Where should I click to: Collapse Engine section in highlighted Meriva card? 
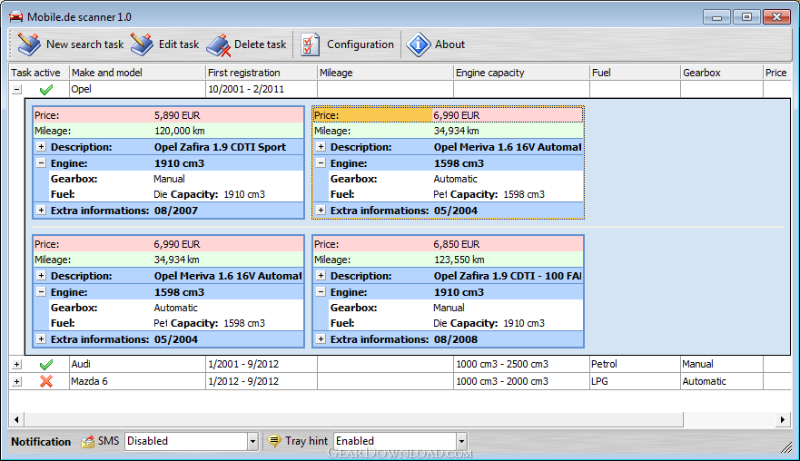pyautogui.click(x=320, y=163)
